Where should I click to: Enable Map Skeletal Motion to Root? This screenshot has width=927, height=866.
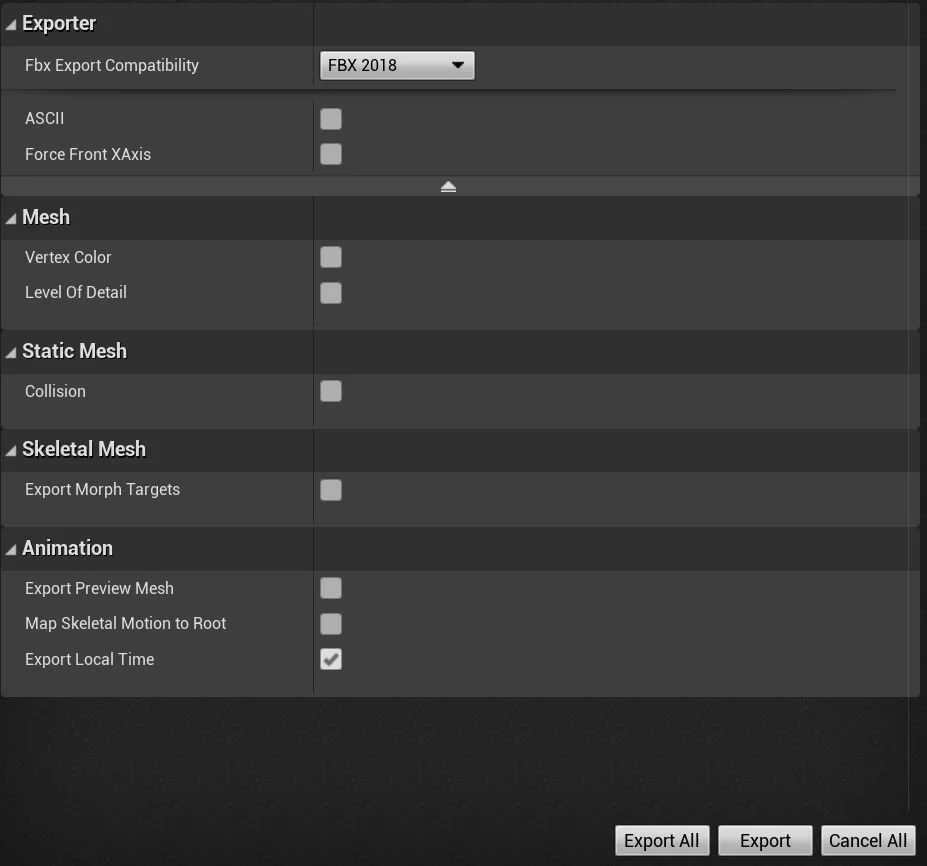(x=331, y=623)
